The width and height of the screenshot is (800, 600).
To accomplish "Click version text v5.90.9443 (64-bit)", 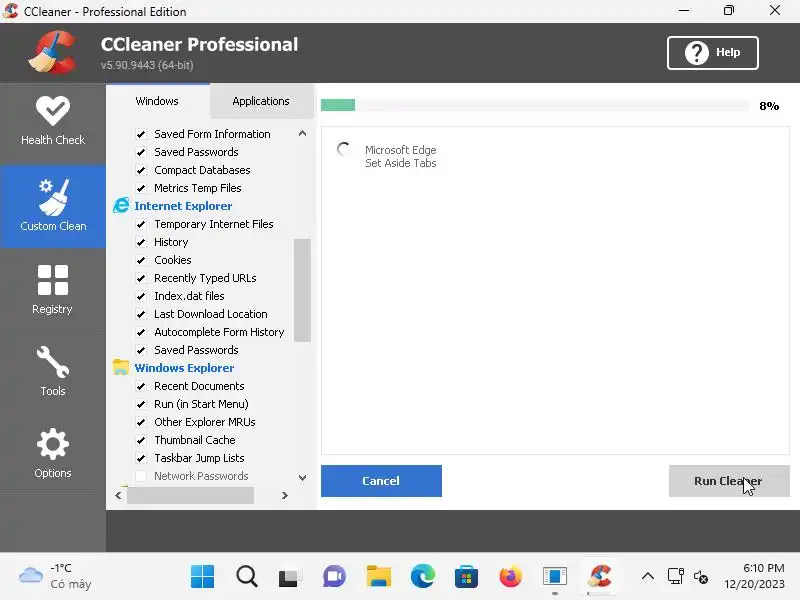I will [147, 65].
